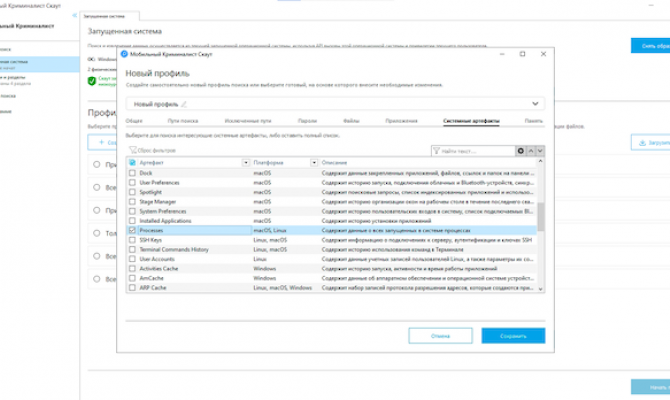The height and width of the screenshot is (400, 670).
Task: Tick the Dock artifact checkbox
Action: [132, 173]
